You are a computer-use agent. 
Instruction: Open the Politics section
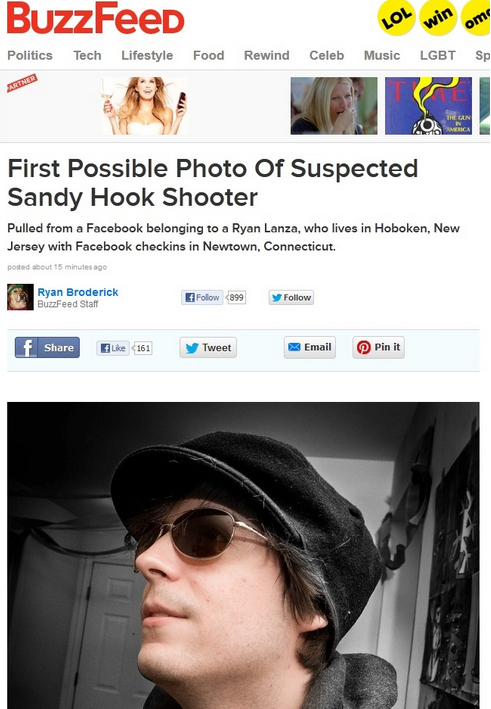30,55
